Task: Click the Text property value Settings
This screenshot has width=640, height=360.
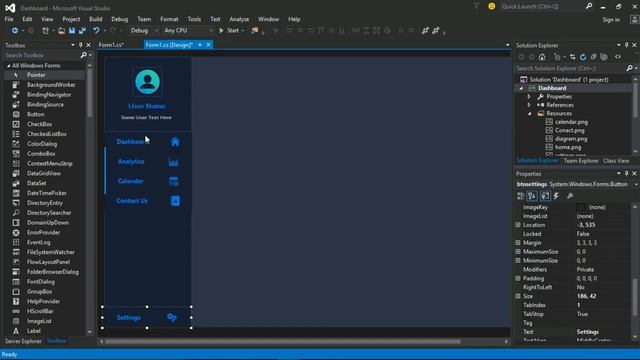Action: pyautogui.click(x=587, y=332)
